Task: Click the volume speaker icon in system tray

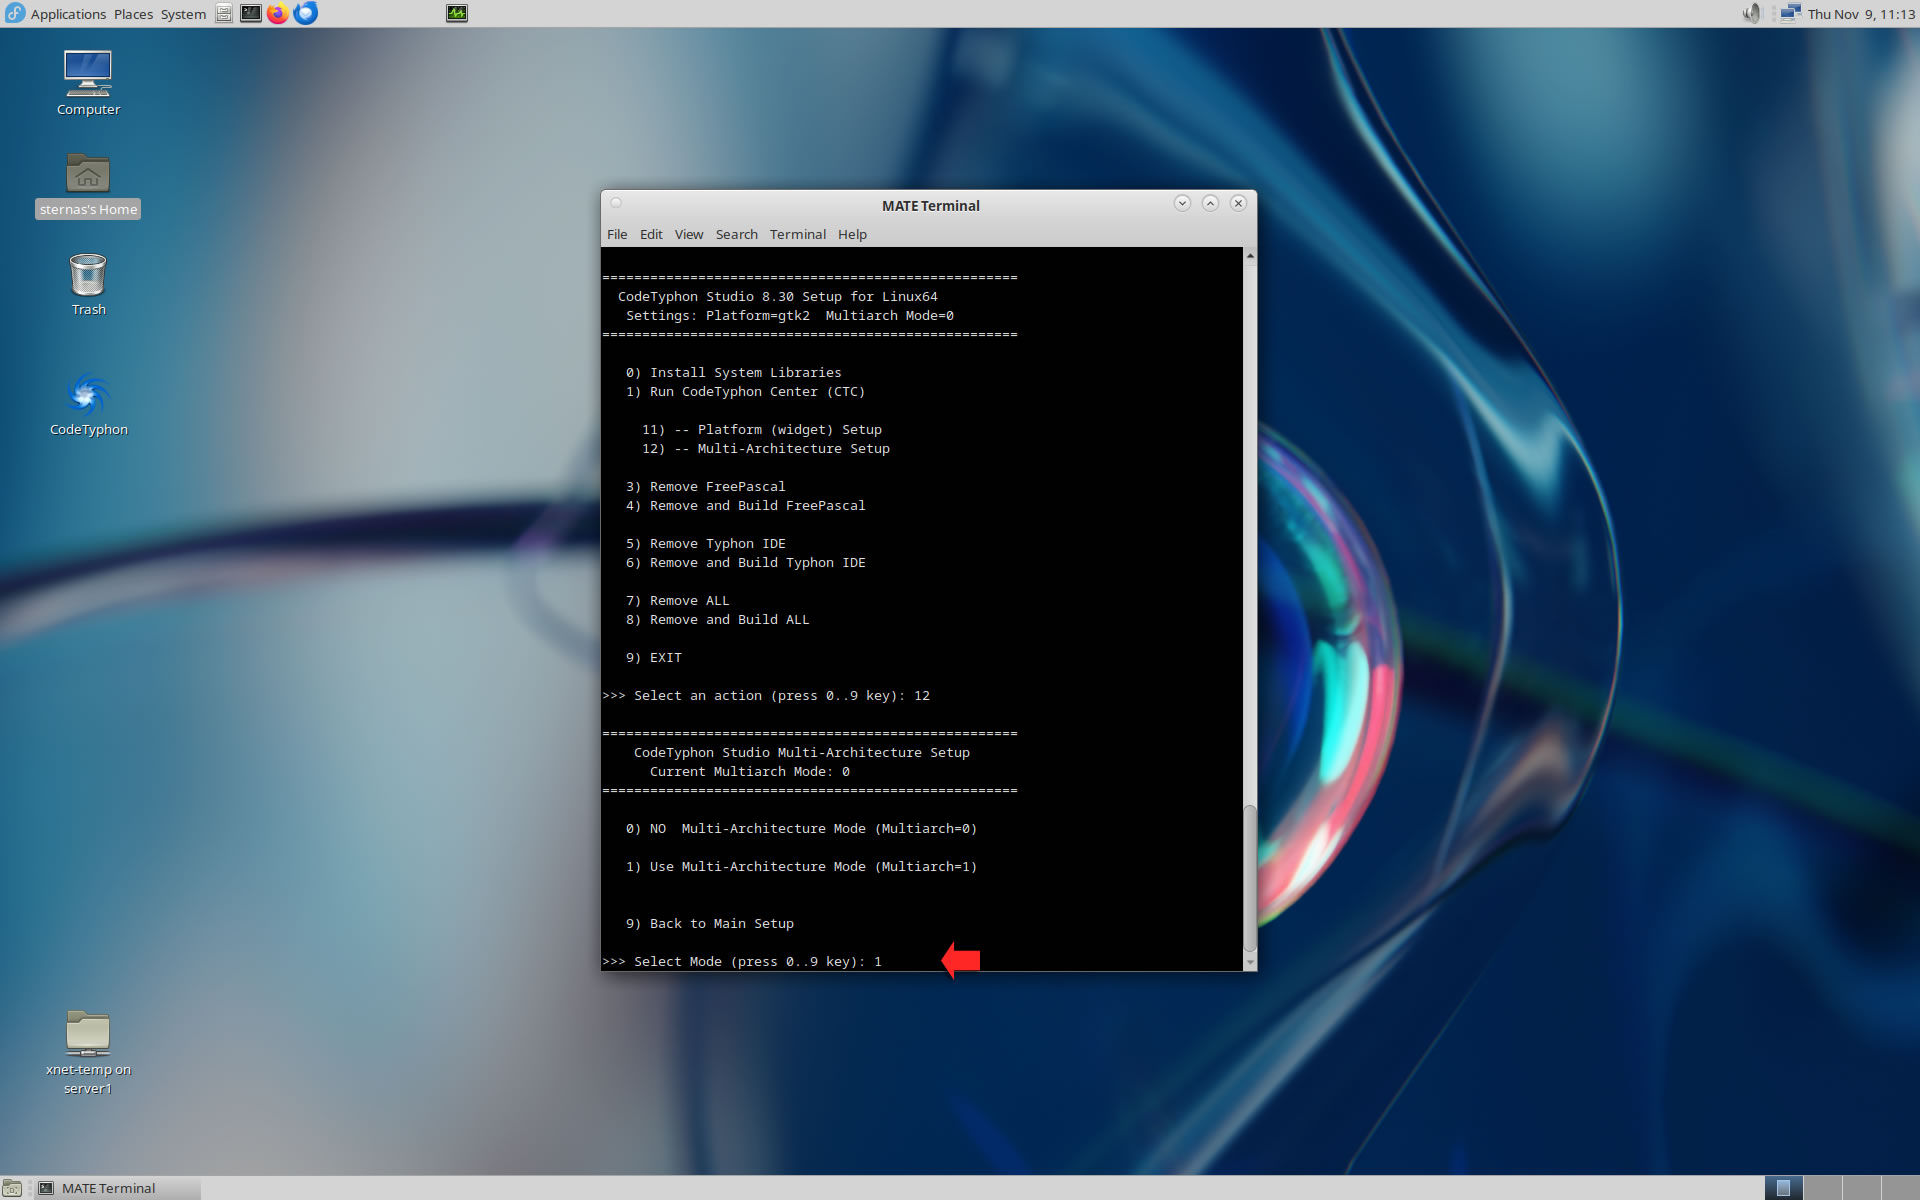Action: 1752,13
